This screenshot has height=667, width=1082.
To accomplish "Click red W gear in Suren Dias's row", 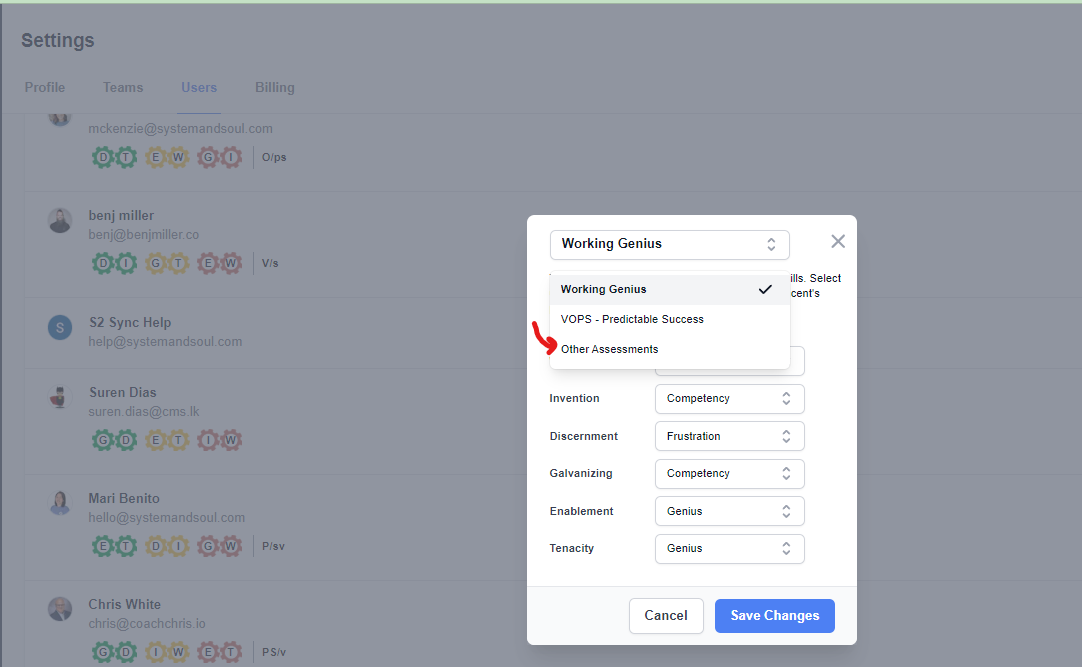I will (x=230, y=440).
